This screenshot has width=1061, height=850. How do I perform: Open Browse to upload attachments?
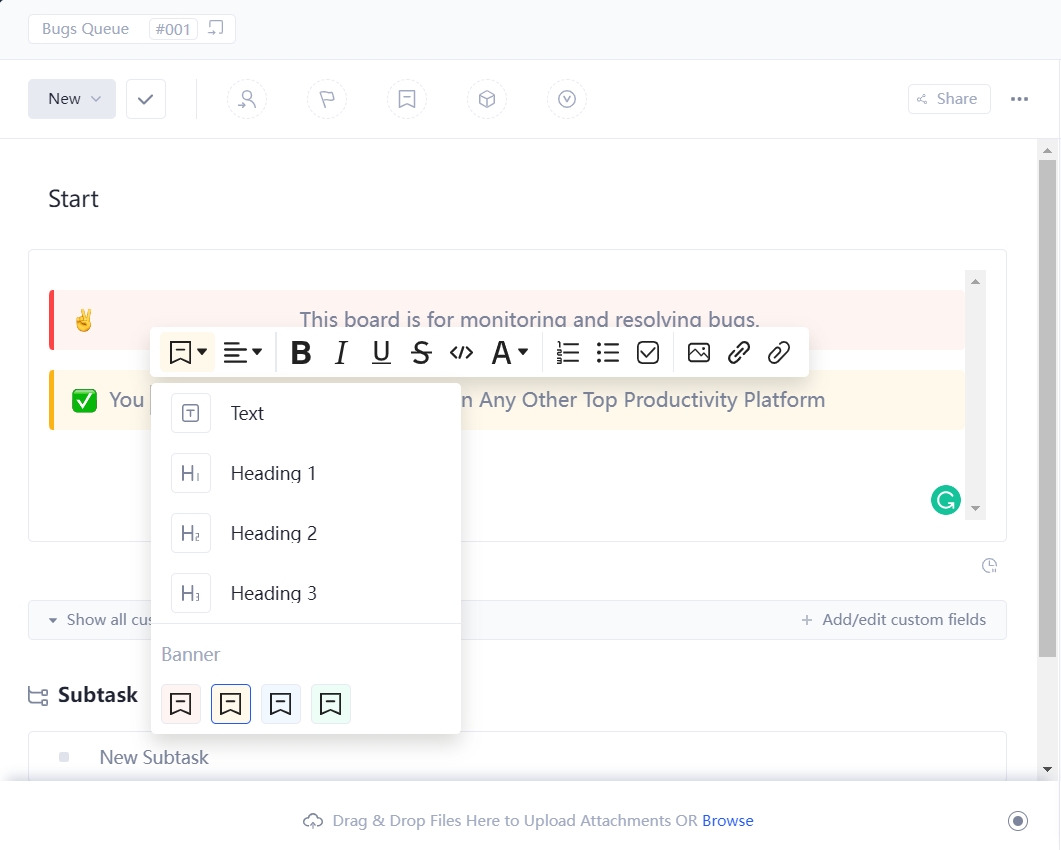727,820
